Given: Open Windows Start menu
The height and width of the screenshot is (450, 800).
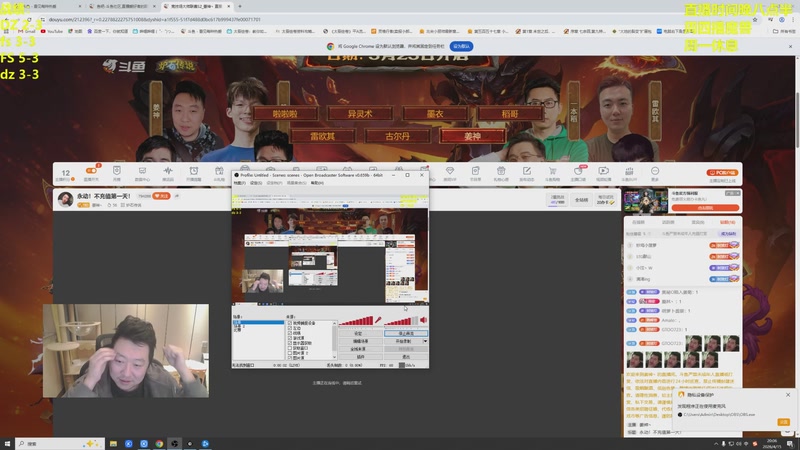Looking at the screenshot, I should 7,444.
